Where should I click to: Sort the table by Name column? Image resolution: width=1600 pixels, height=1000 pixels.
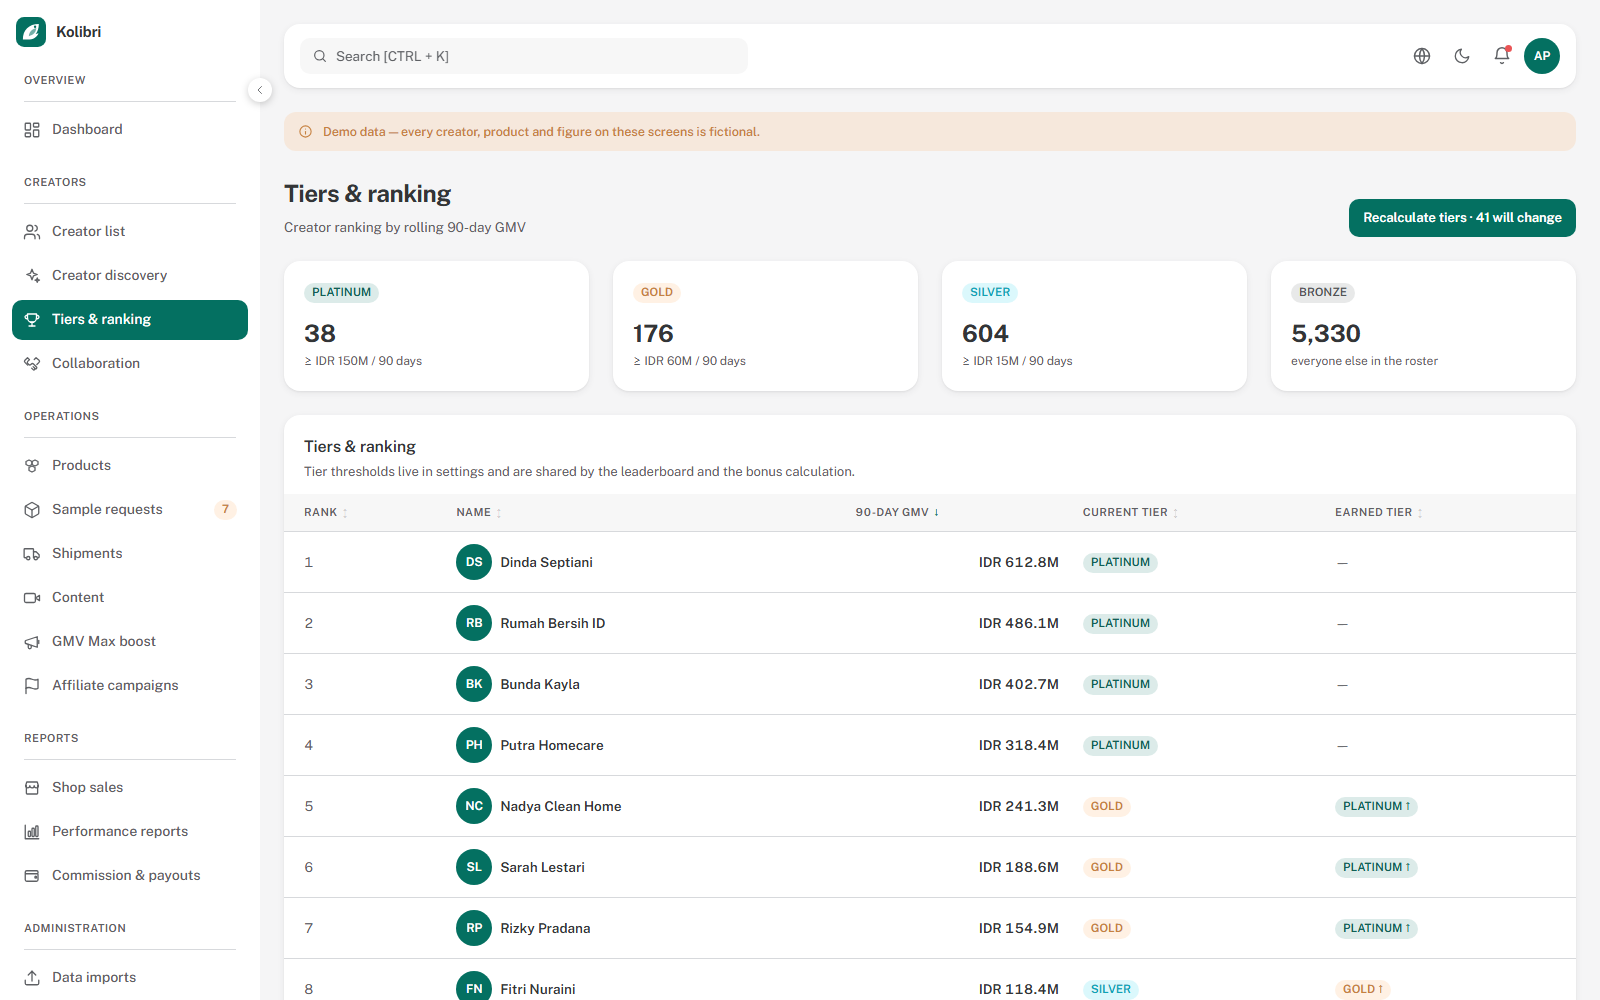(x=479, y=512)
